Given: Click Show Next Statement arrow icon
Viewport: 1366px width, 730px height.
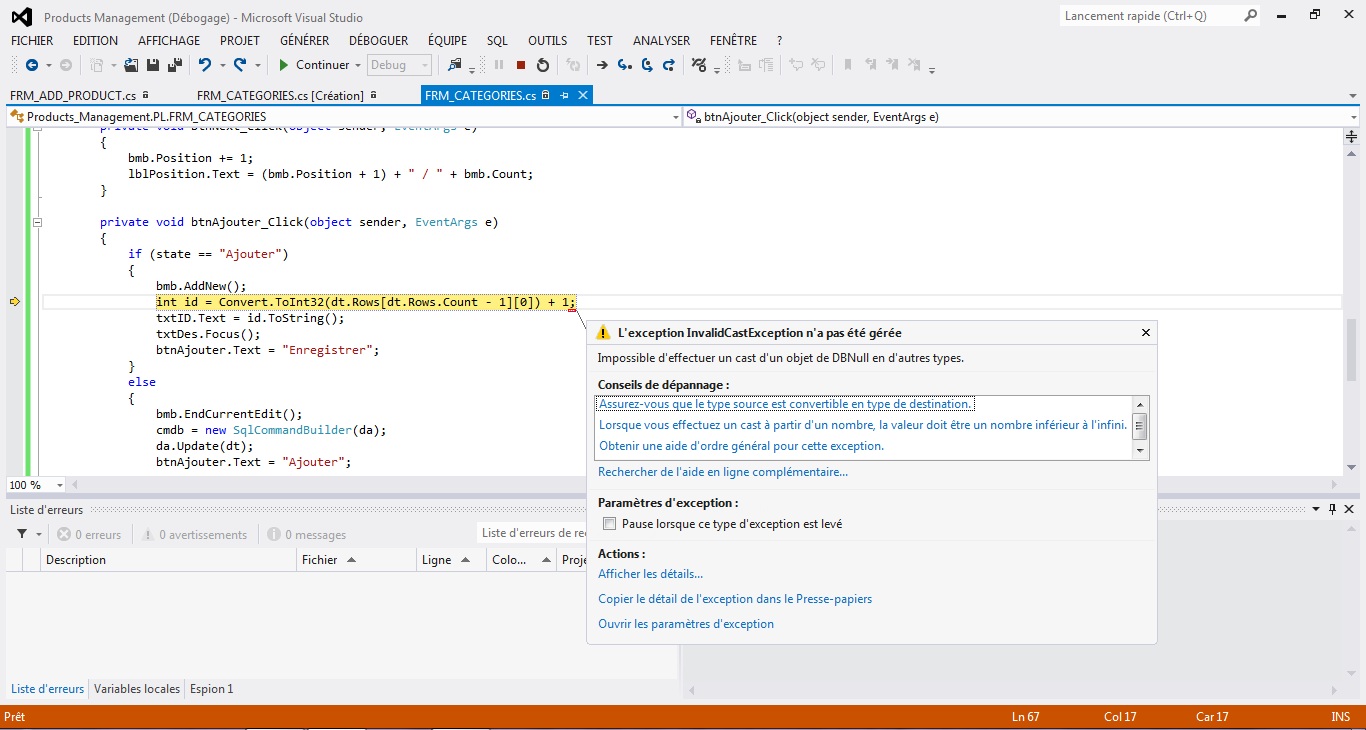Looking at the screenshot, I should [602, 65].
